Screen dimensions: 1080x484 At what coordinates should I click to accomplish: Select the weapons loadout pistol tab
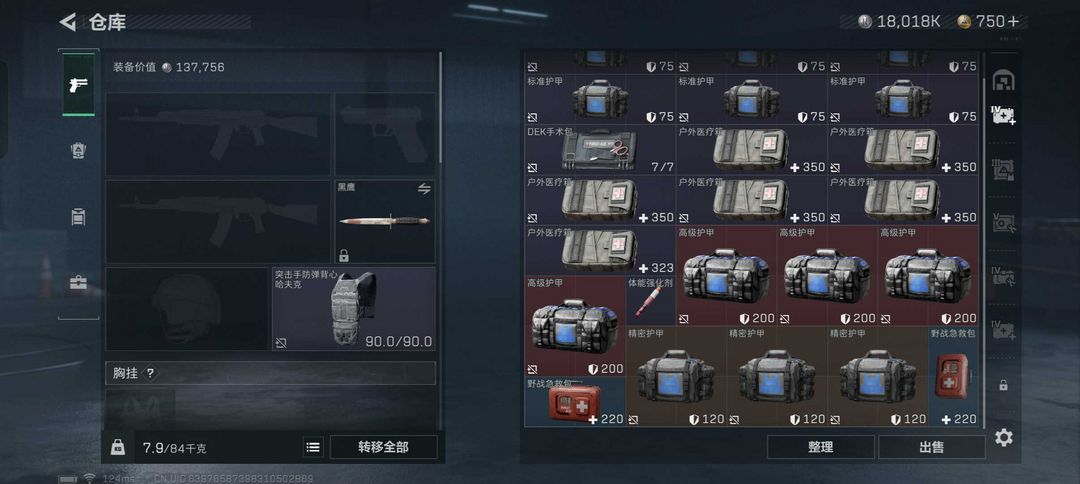click(x=79, y=85)
